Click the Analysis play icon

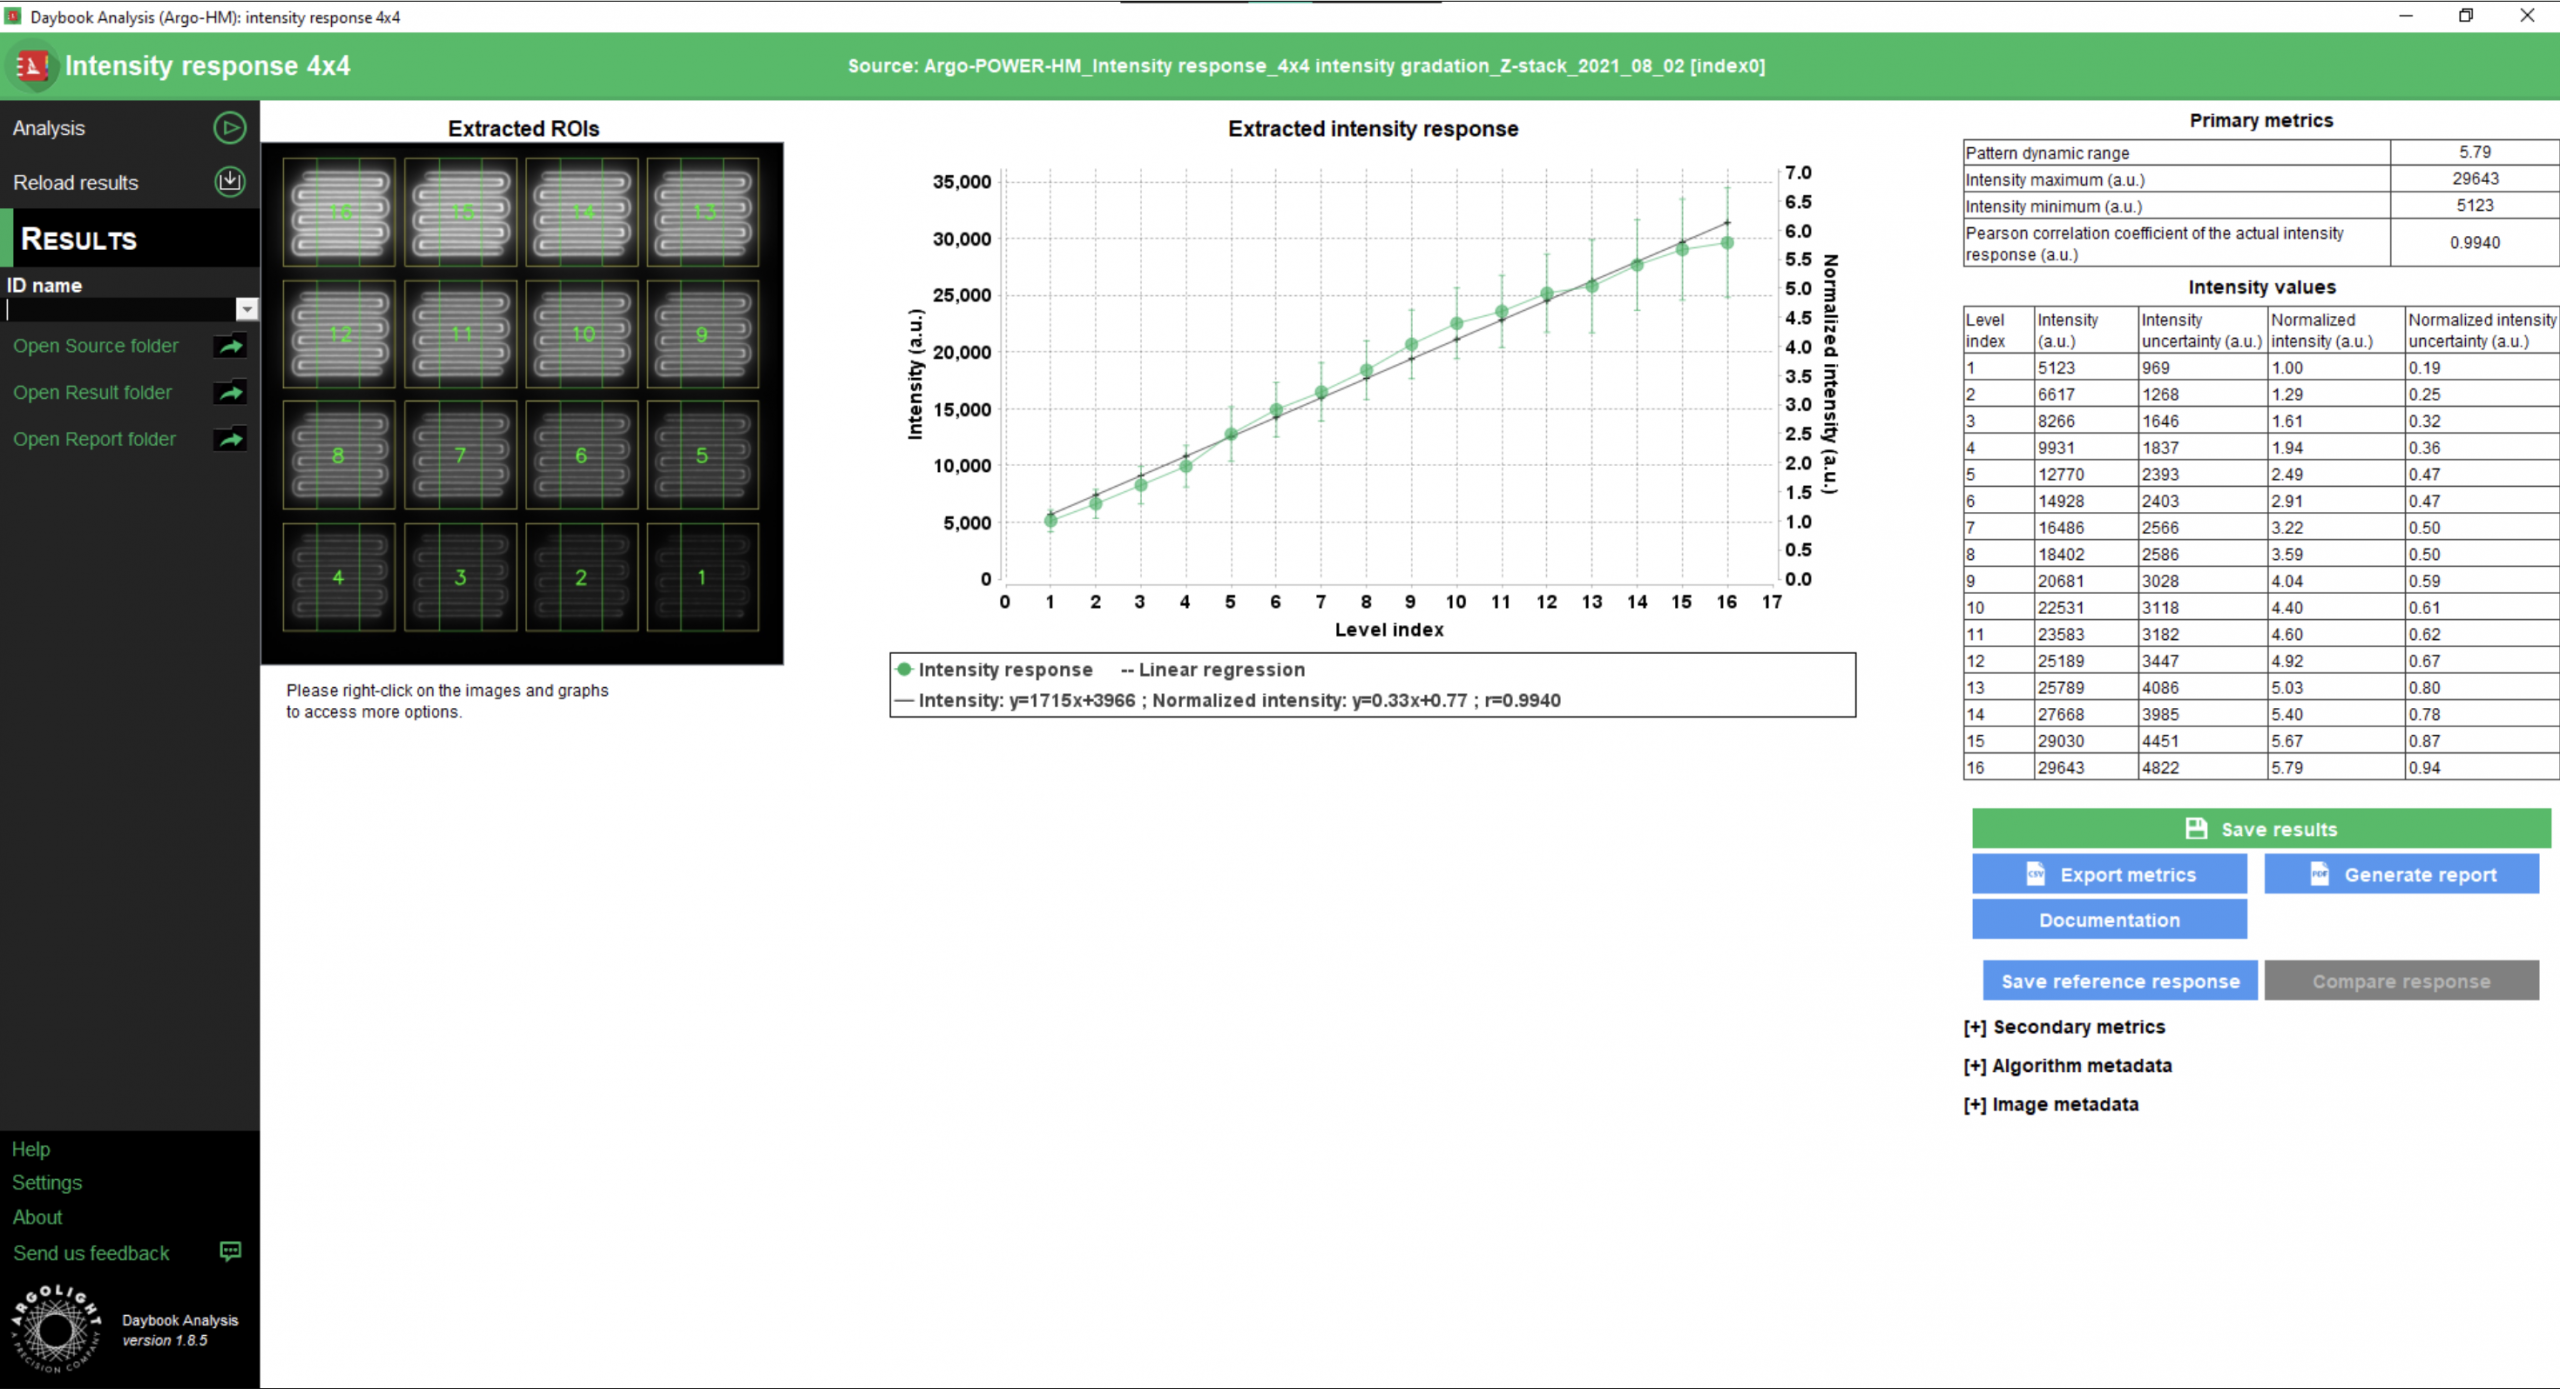[x=229, y=127]
